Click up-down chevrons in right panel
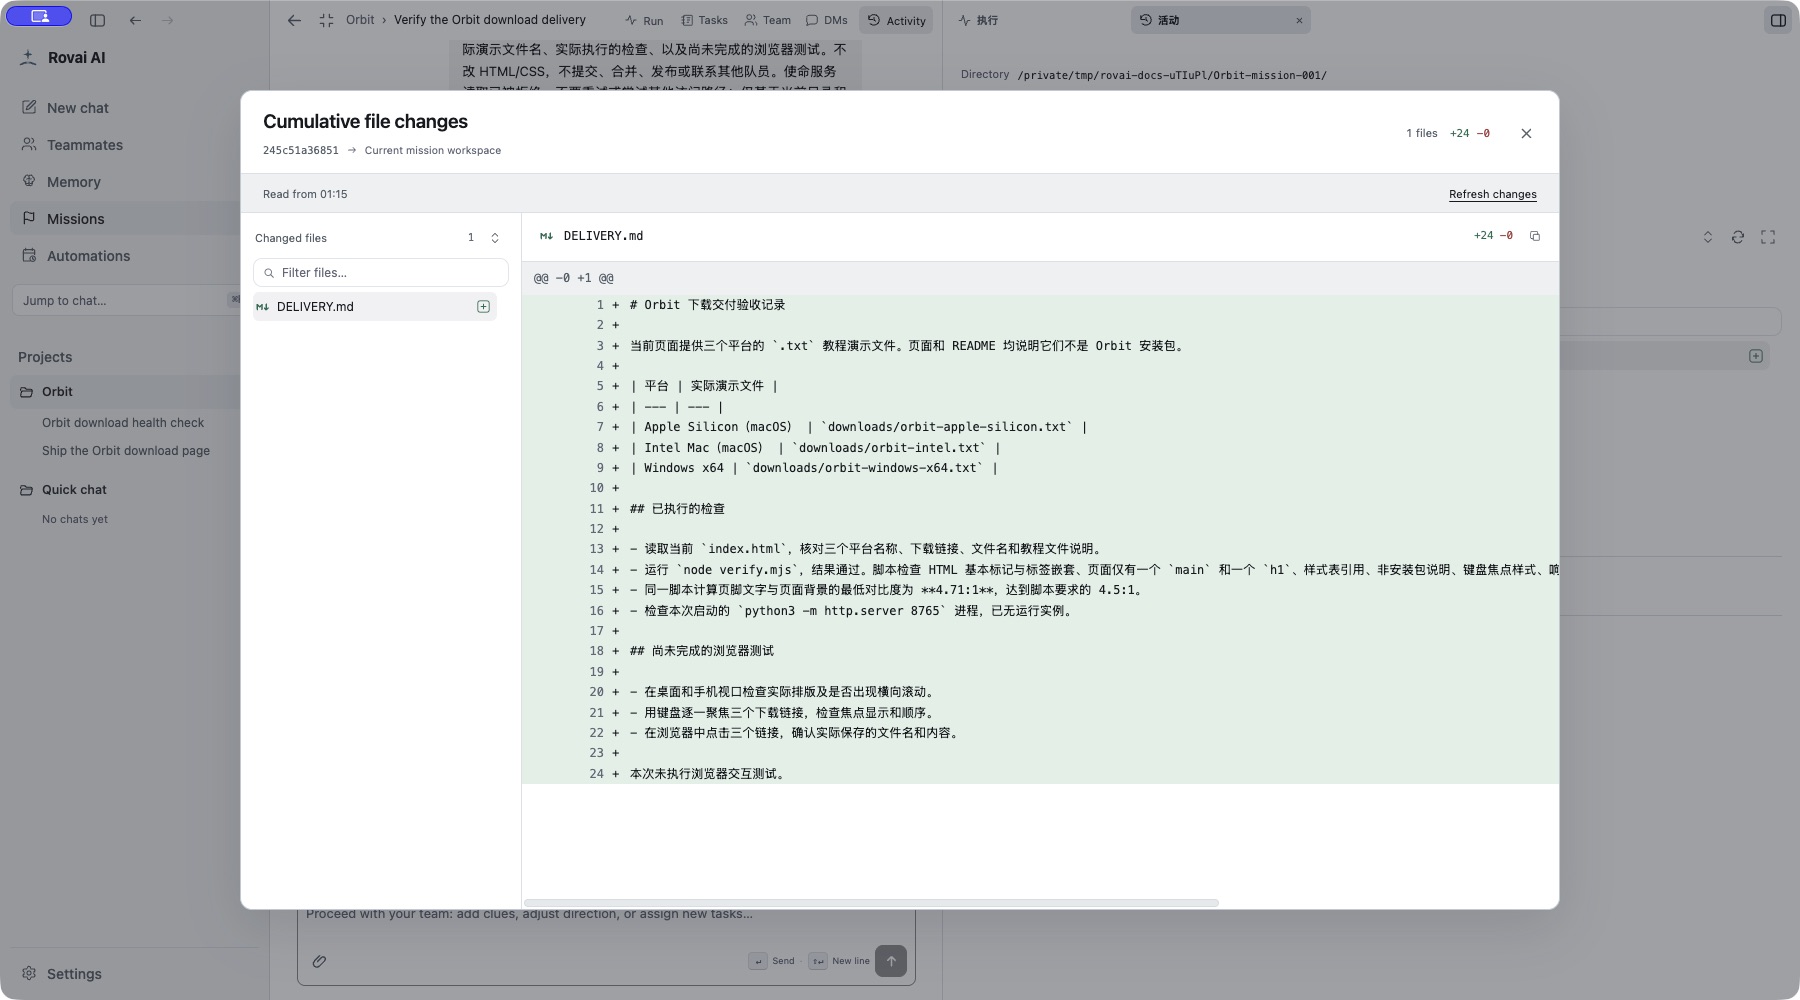Image resolution: width=1800 pixels, height=1000 pixels. (1708, 237)
